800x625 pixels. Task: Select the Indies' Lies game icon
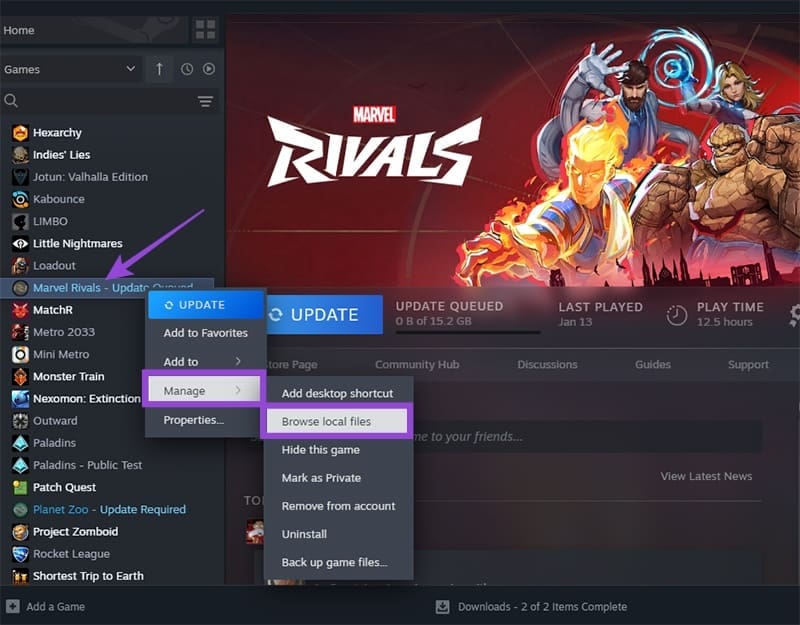click(20, 155)
